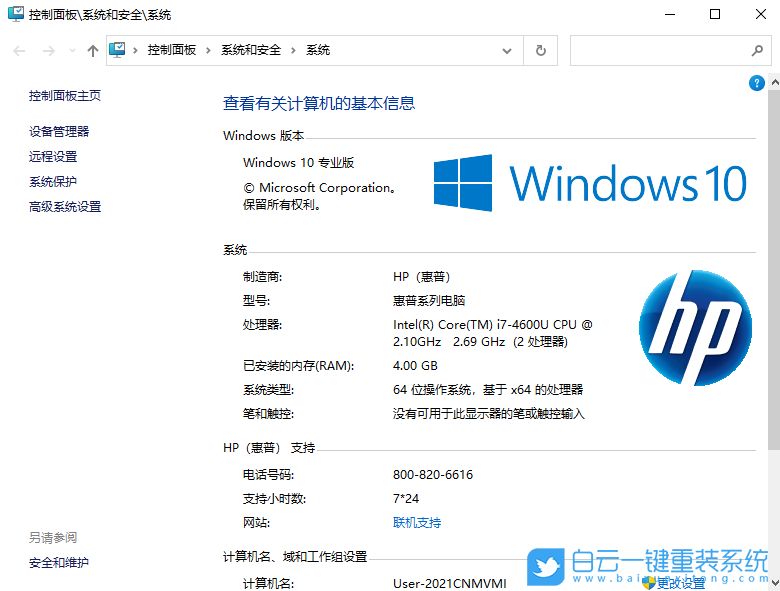Select 控制面板 breadcrumb in address bar
The height and width of the screenshot is (591, 780).
point(172,50)
